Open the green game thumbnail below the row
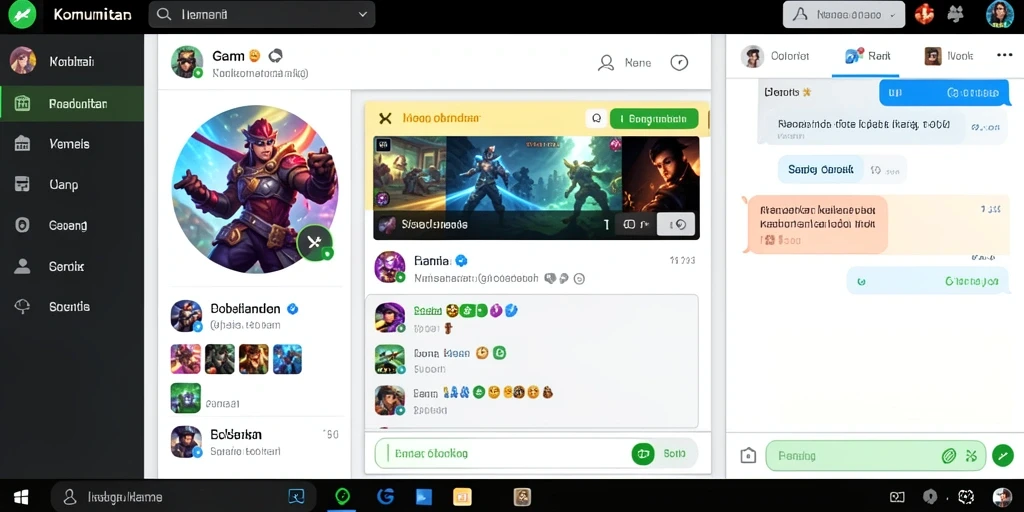Screen dimensions: 1024x512 tap(185, 398)
